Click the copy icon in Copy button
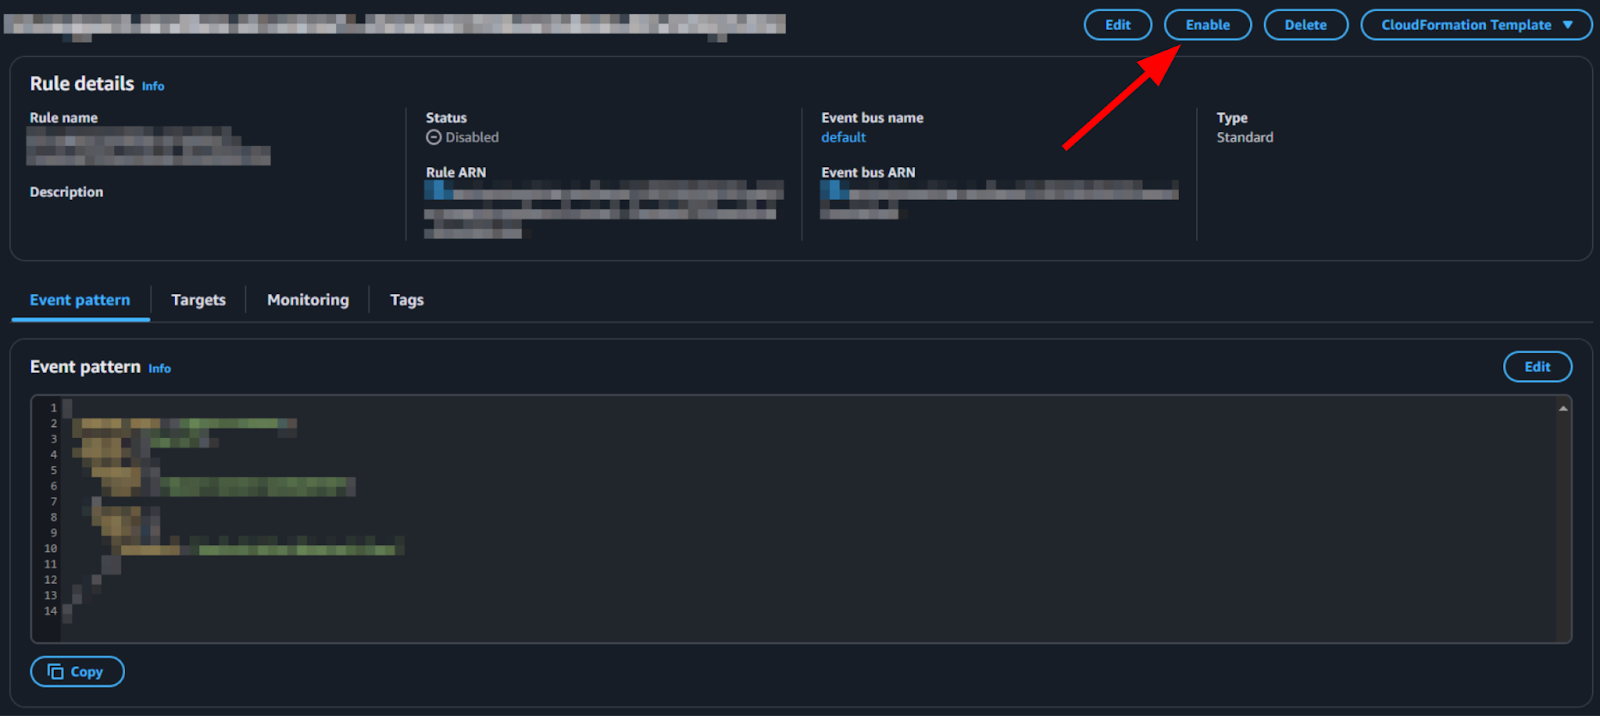Screen dimensions: 1600x716 click(56, 671)
